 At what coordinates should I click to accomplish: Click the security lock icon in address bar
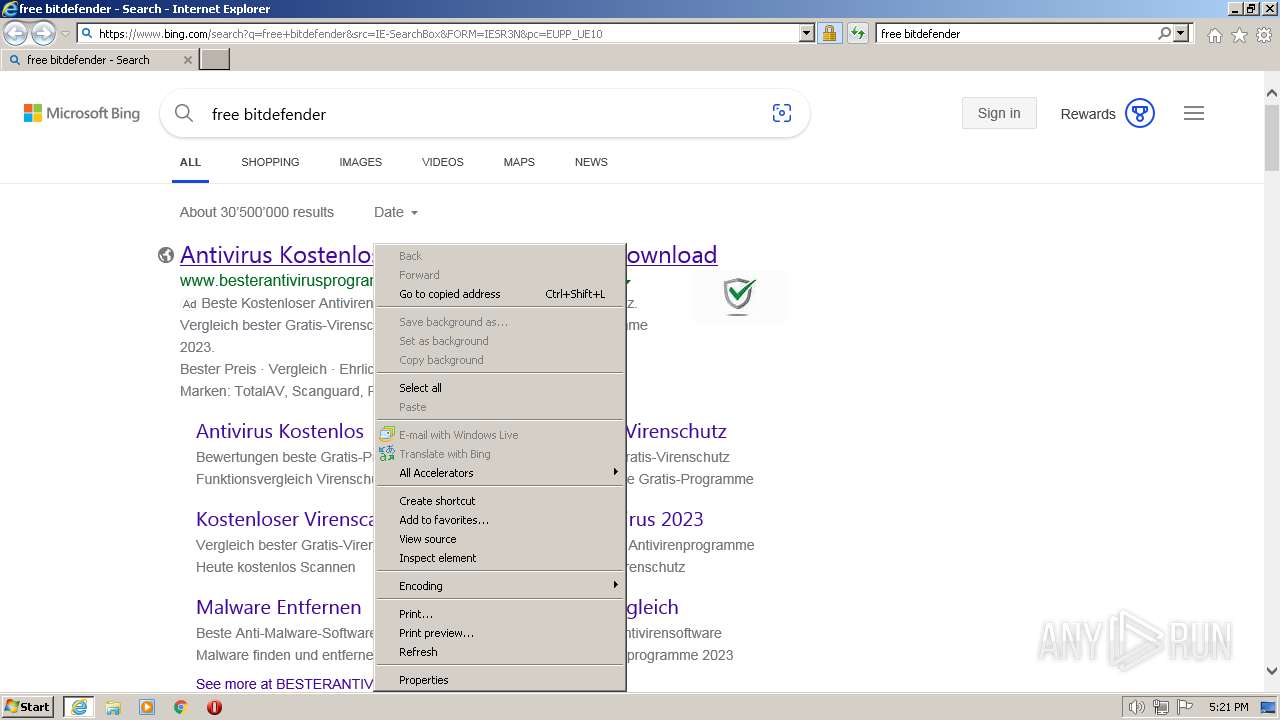coord(829,33)
